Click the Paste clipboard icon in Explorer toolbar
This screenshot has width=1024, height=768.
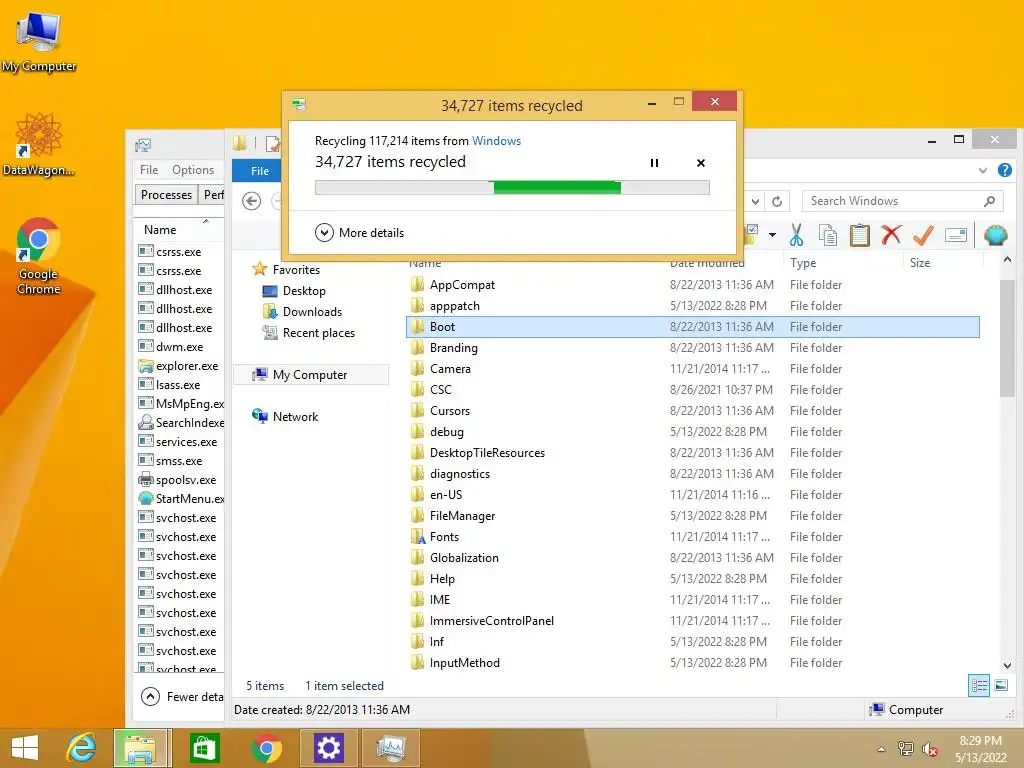859,235
